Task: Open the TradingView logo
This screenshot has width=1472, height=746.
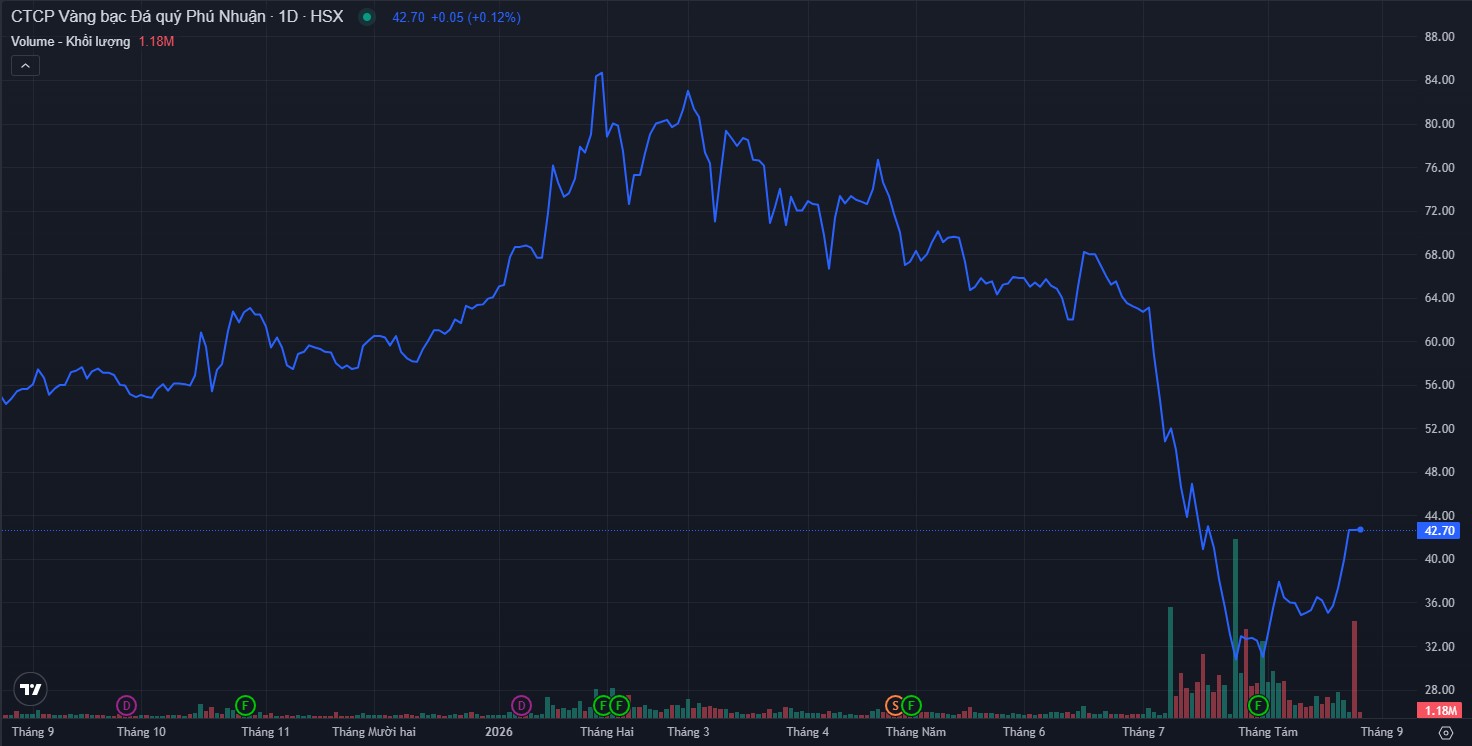Action: click(x=30, y=689)
